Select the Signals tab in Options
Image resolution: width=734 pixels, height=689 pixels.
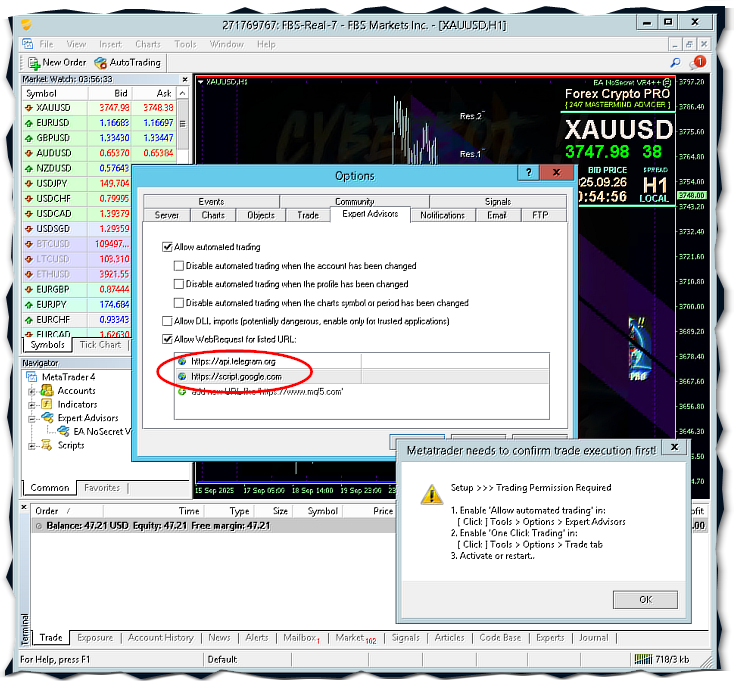pos(498,201)
